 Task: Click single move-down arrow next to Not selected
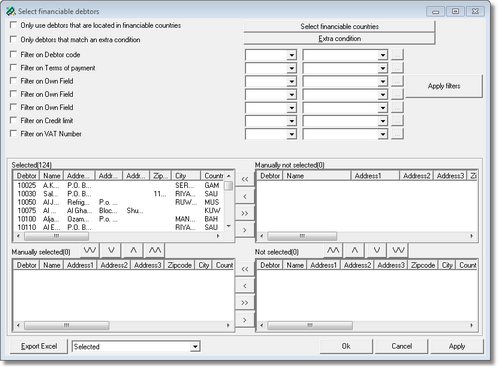point(377,250)
